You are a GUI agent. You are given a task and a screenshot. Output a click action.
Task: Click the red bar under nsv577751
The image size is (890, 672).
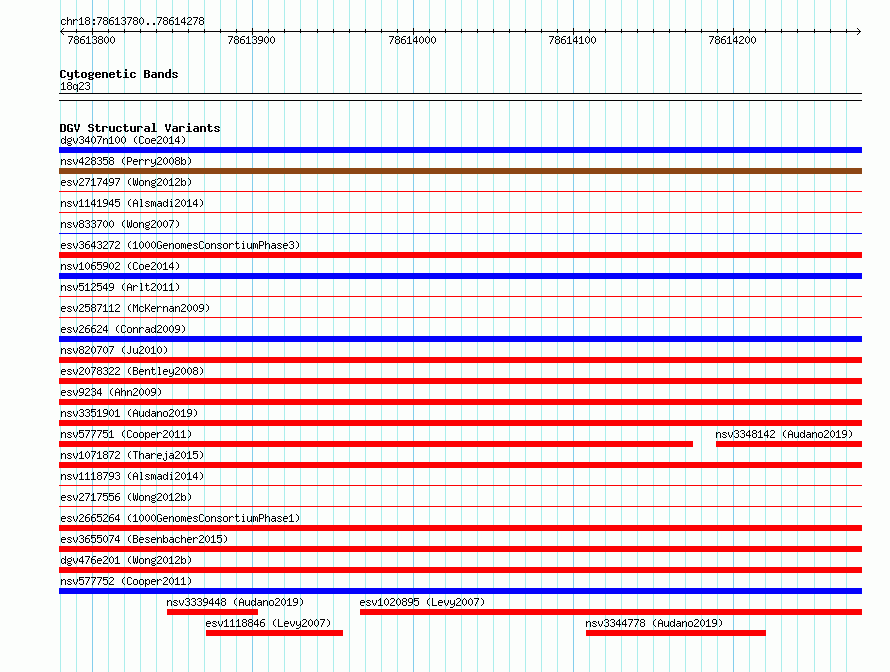(376, 444)
